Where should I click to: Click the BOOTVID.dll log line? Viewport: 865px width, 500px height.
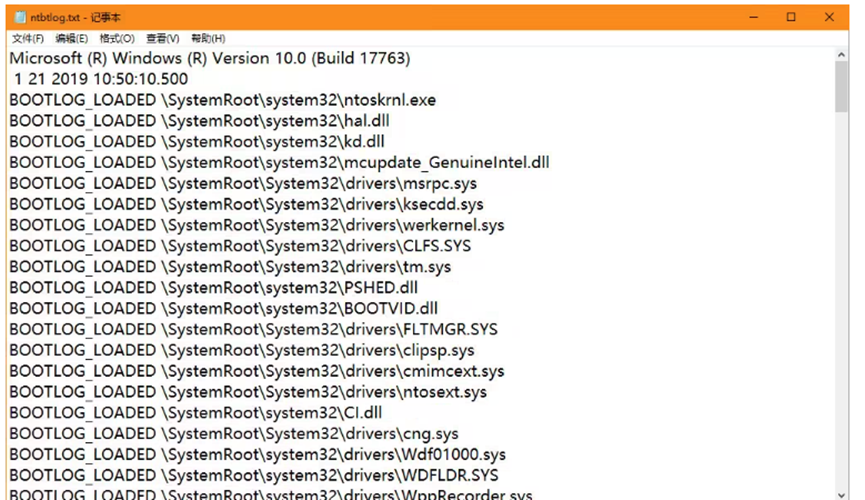[223, 309]
